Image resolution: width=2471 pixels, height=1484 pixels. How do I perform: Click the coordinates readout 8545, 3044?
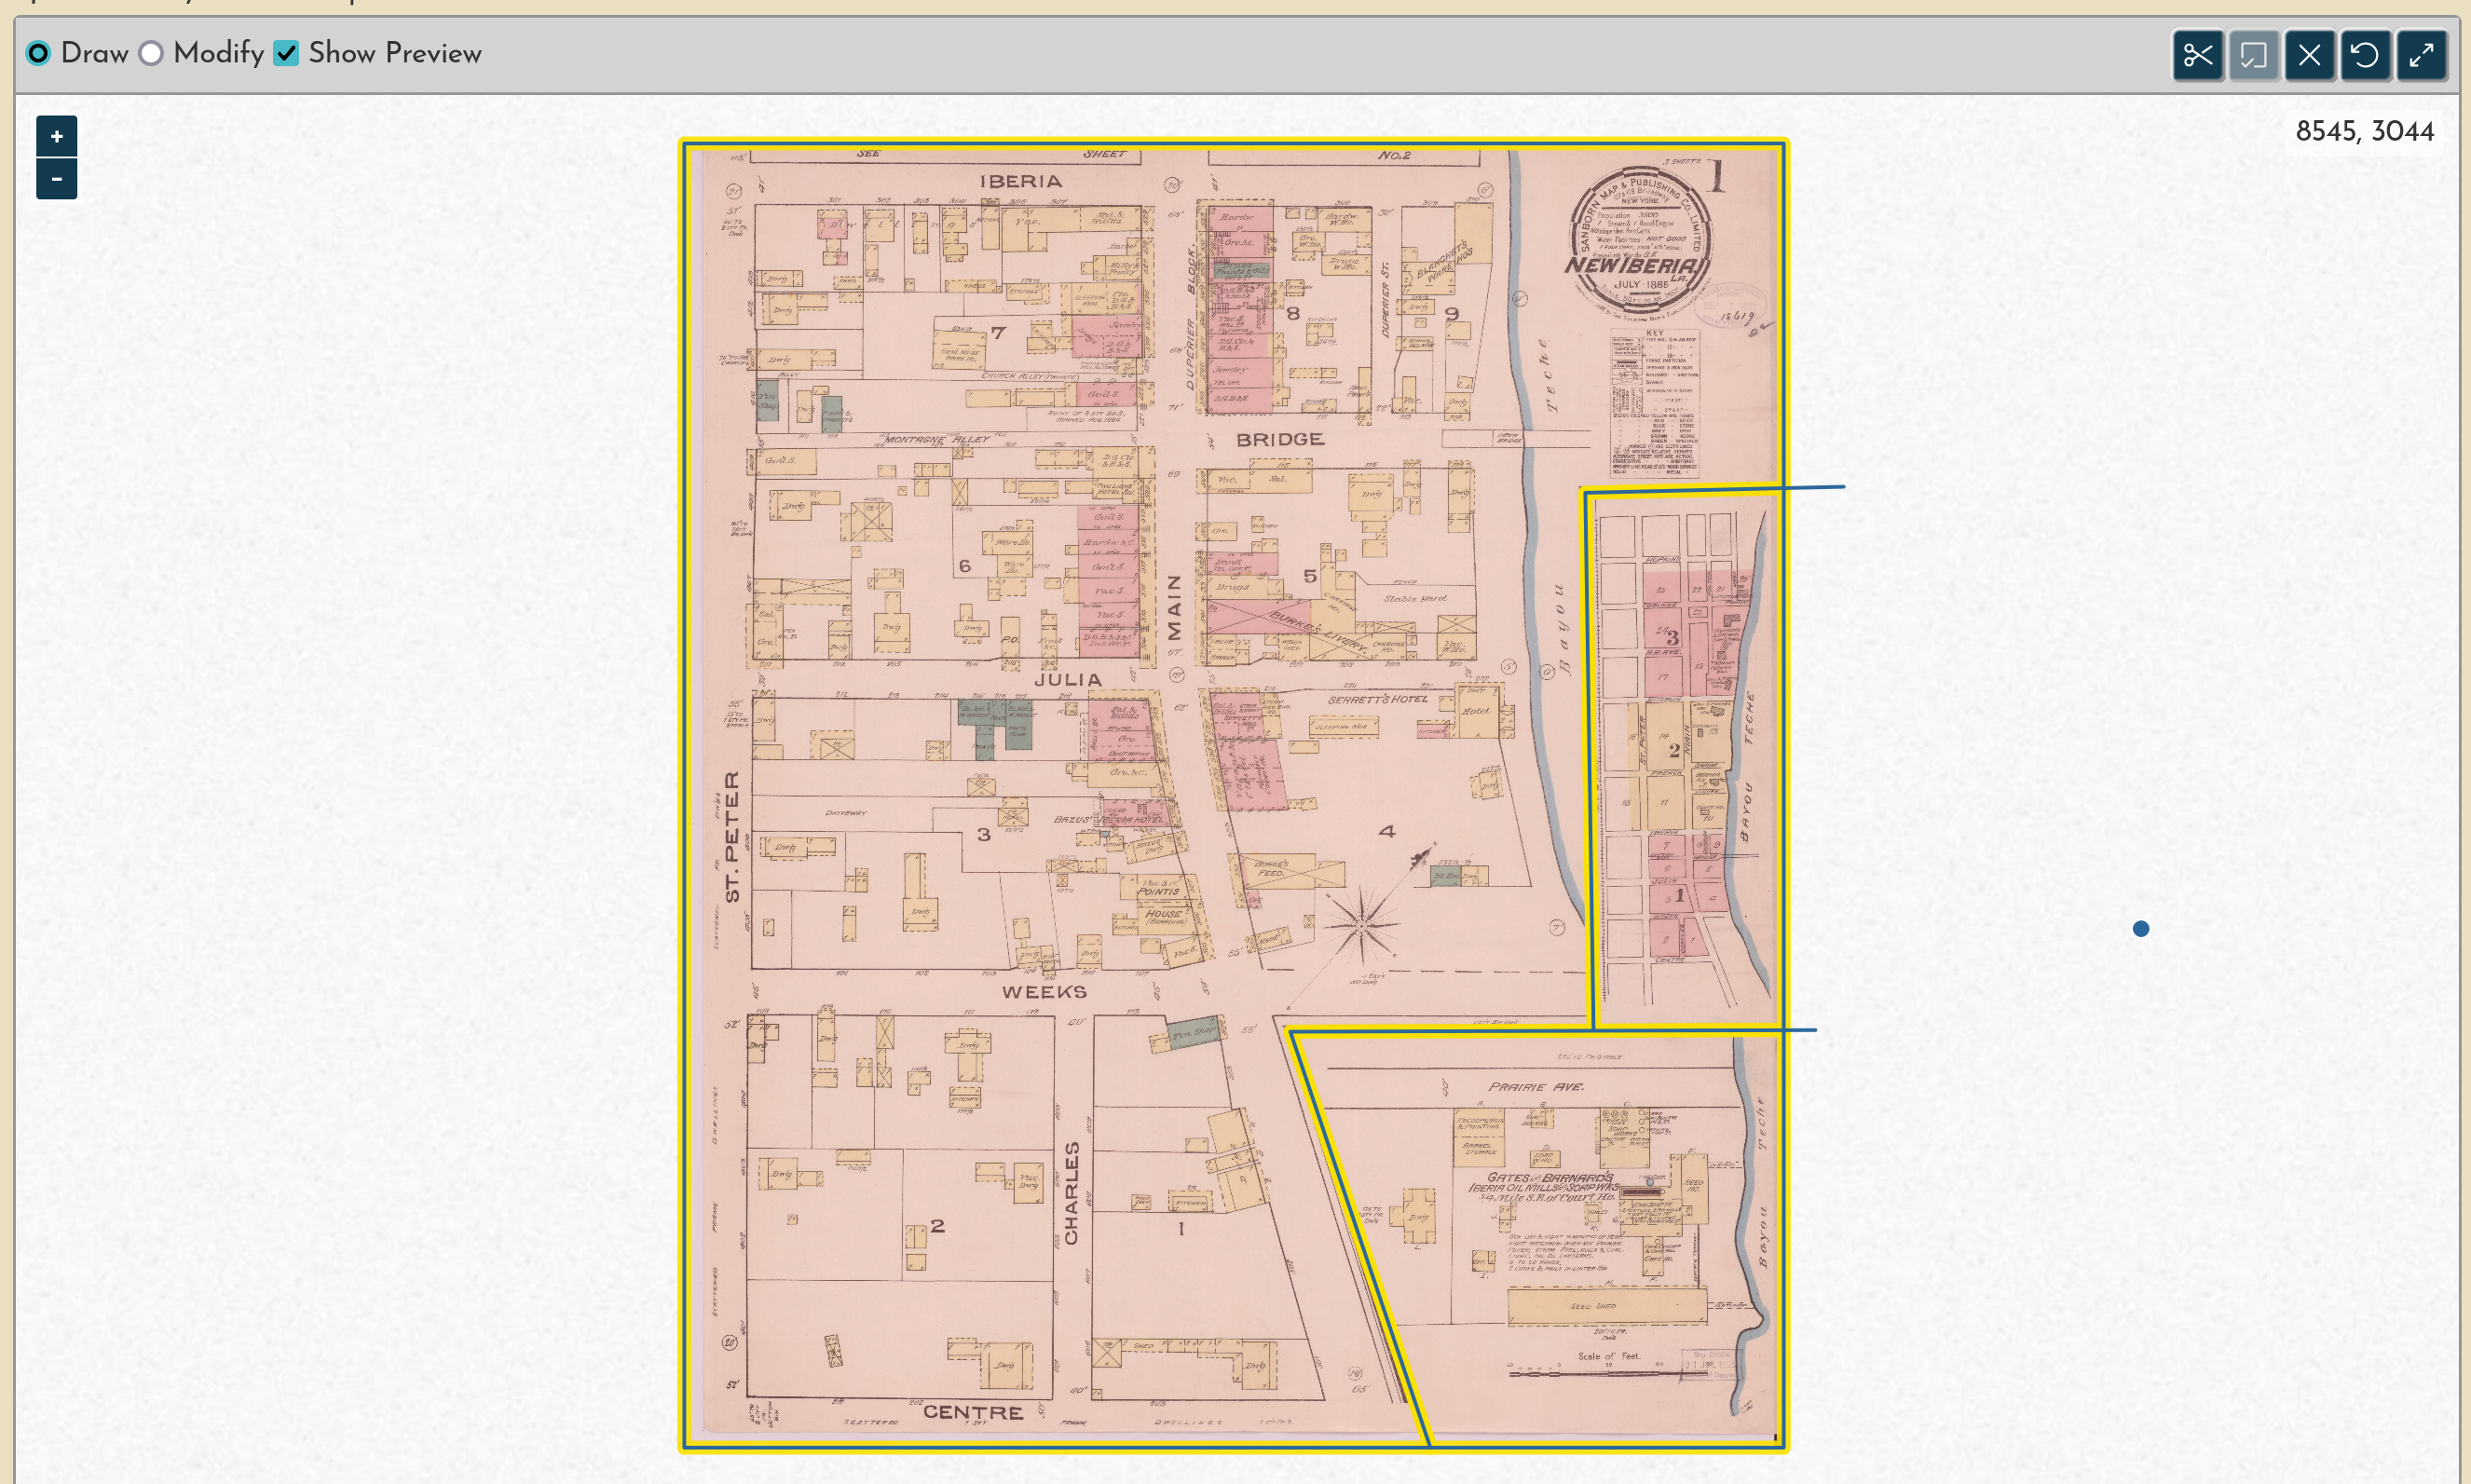coord(2364,131)
